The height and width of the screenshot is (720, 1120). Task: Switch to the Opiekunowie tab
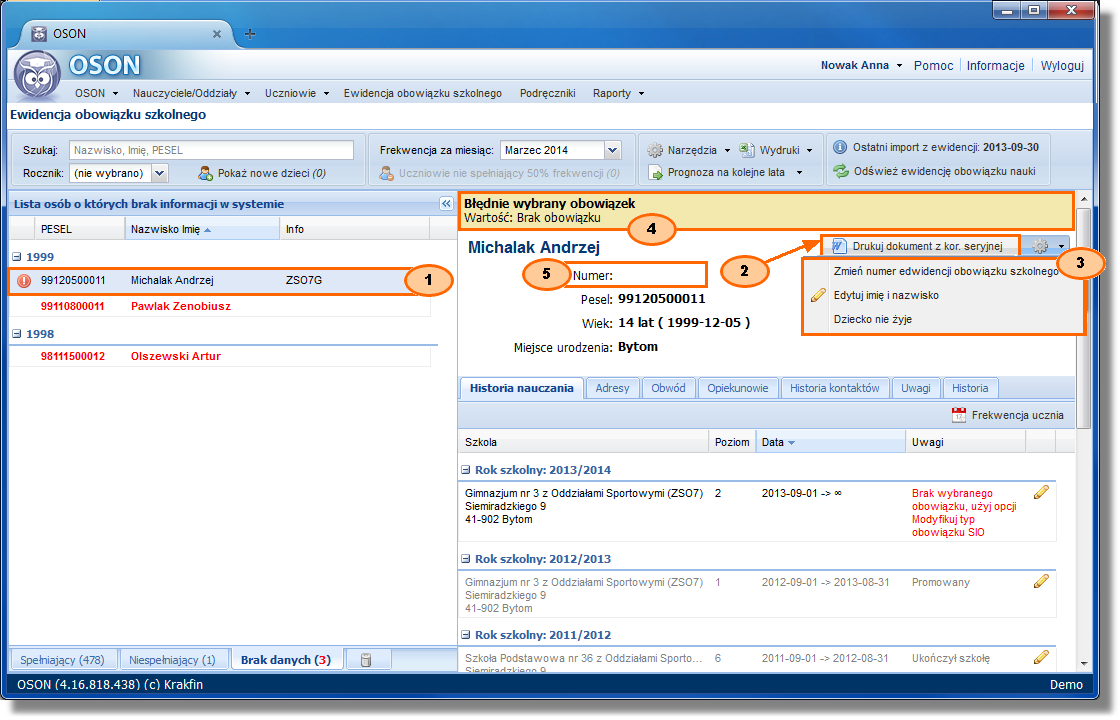coord(737,388)
